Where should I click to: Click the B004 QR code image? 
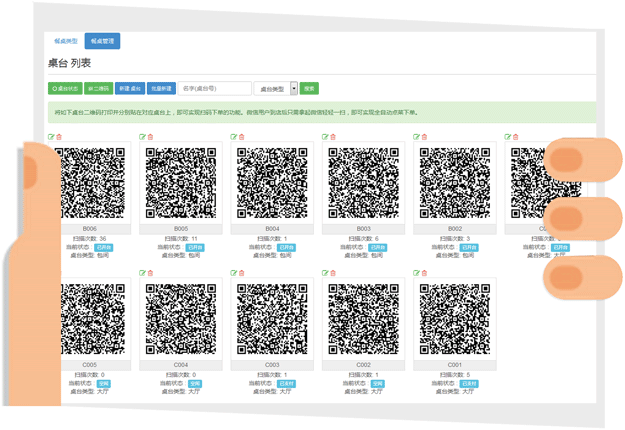(x=272, y=183)
